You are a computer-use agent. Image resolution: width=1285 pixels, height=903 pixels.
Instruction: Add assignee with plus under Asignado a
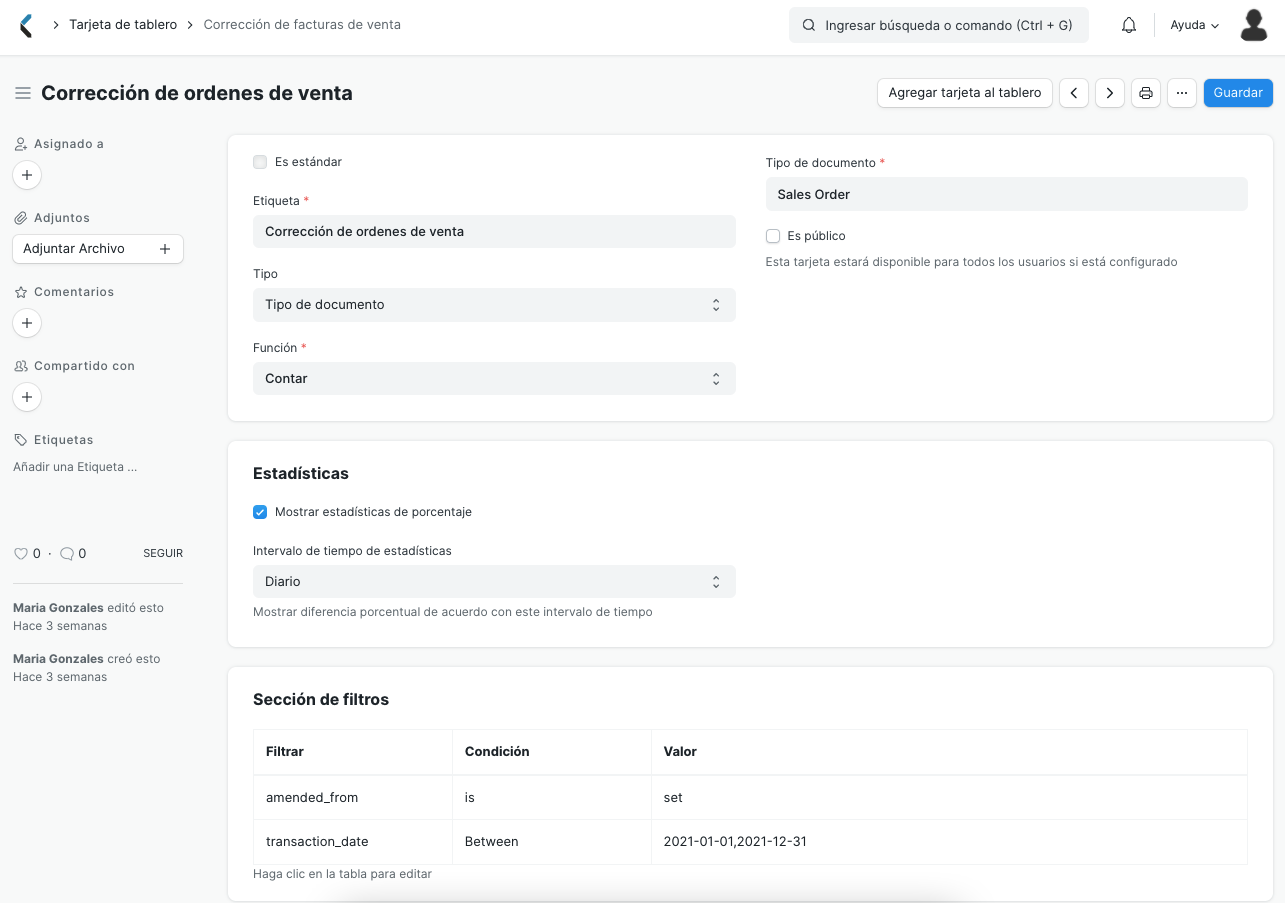27,175
